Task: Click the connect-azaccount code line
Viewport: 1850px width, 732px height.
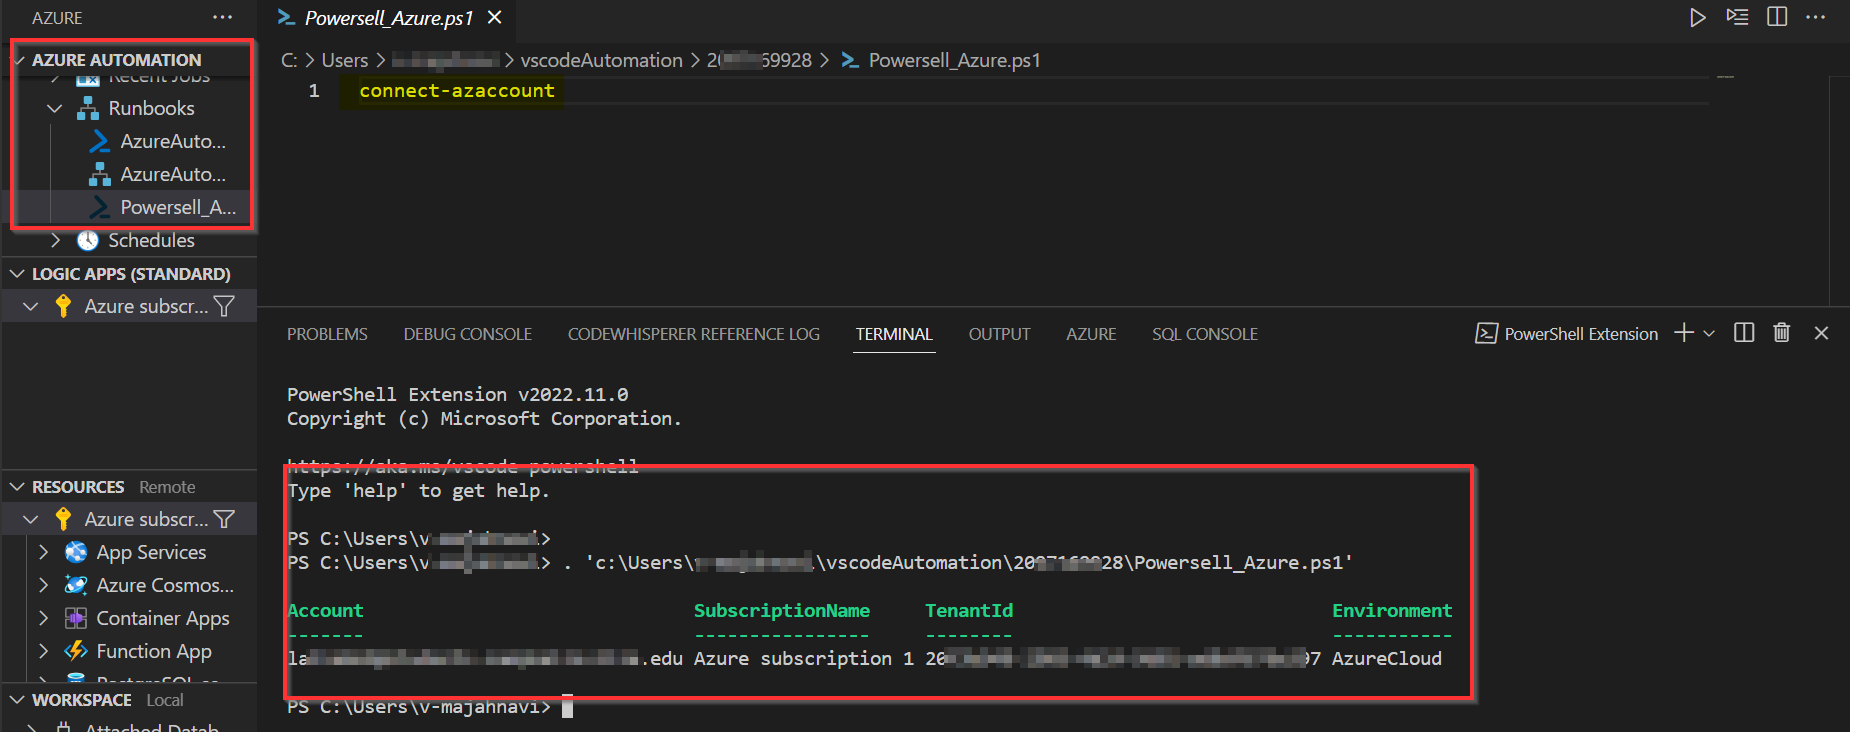Action: [457, 91]
